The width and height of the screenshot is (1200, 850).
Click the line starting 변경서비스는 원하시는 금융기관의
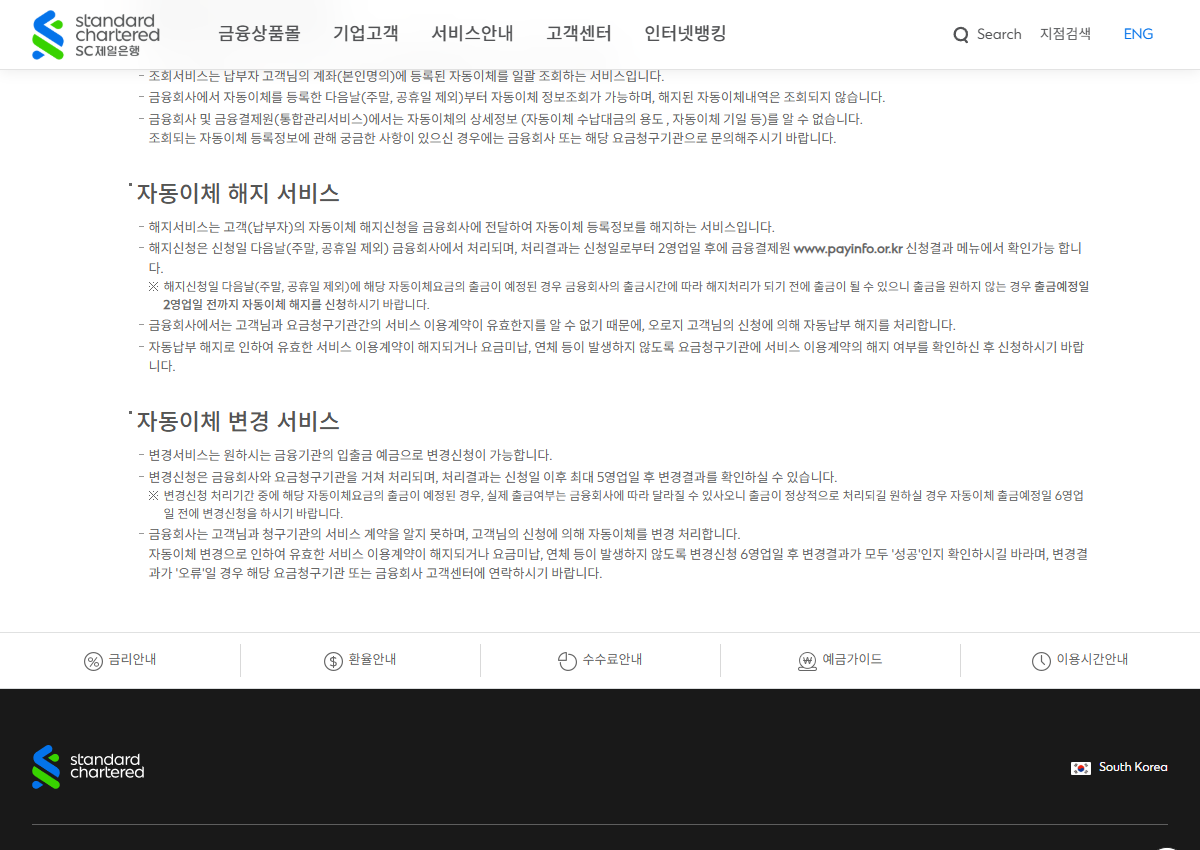coord(350,455)
